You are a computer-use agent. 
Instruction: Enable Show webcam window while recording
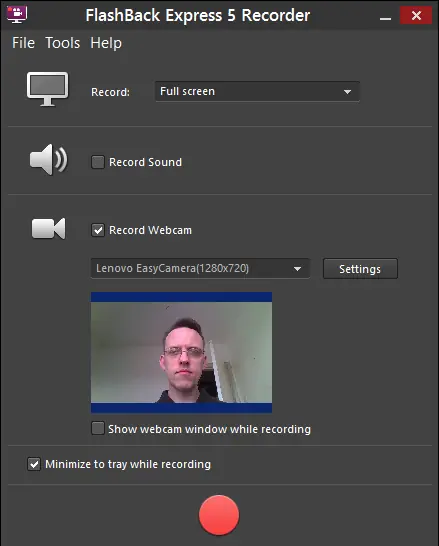(x=98, y=428)
